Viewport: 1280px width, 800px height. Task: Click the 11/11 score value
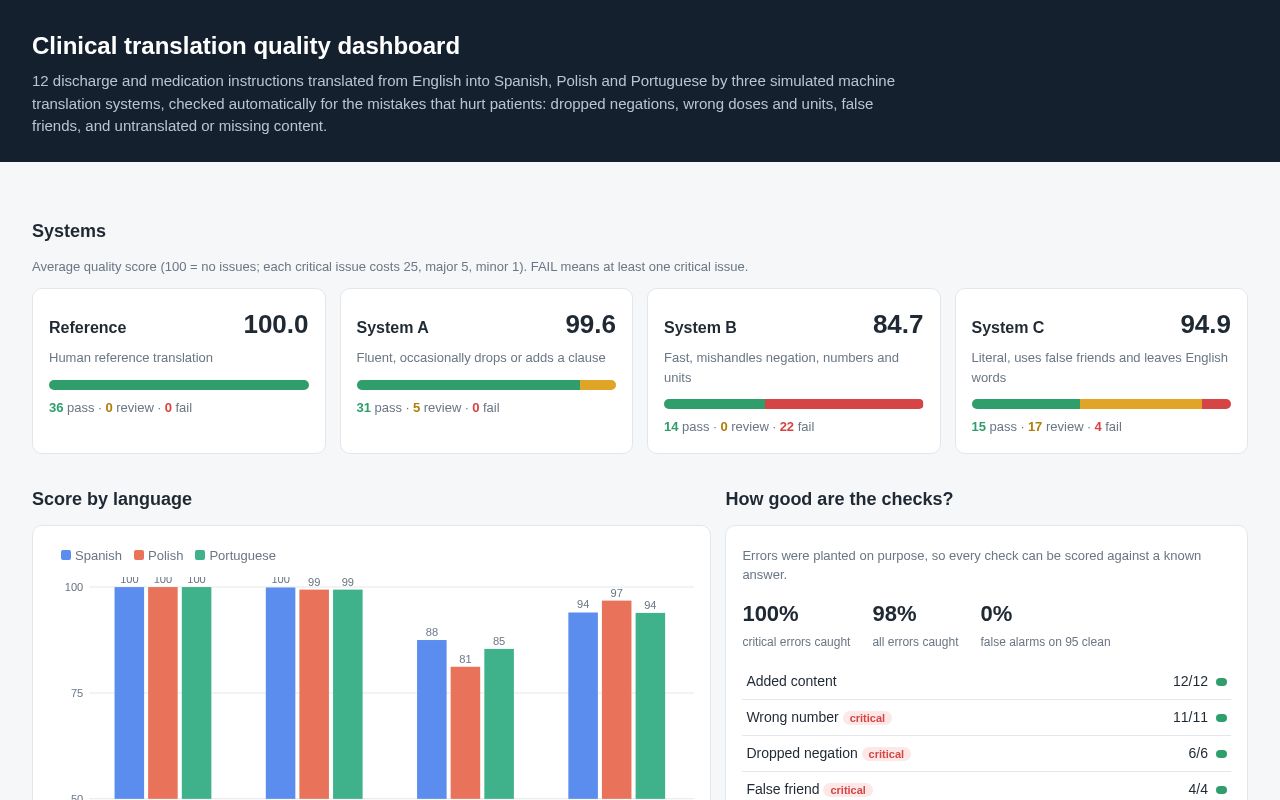(x=1190, y=717)
